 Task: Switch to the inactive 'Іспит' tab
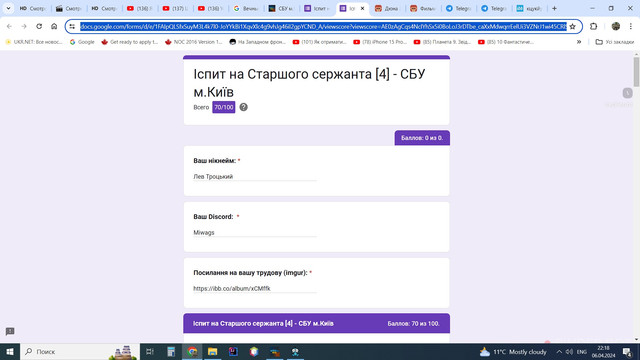point(317,8)
